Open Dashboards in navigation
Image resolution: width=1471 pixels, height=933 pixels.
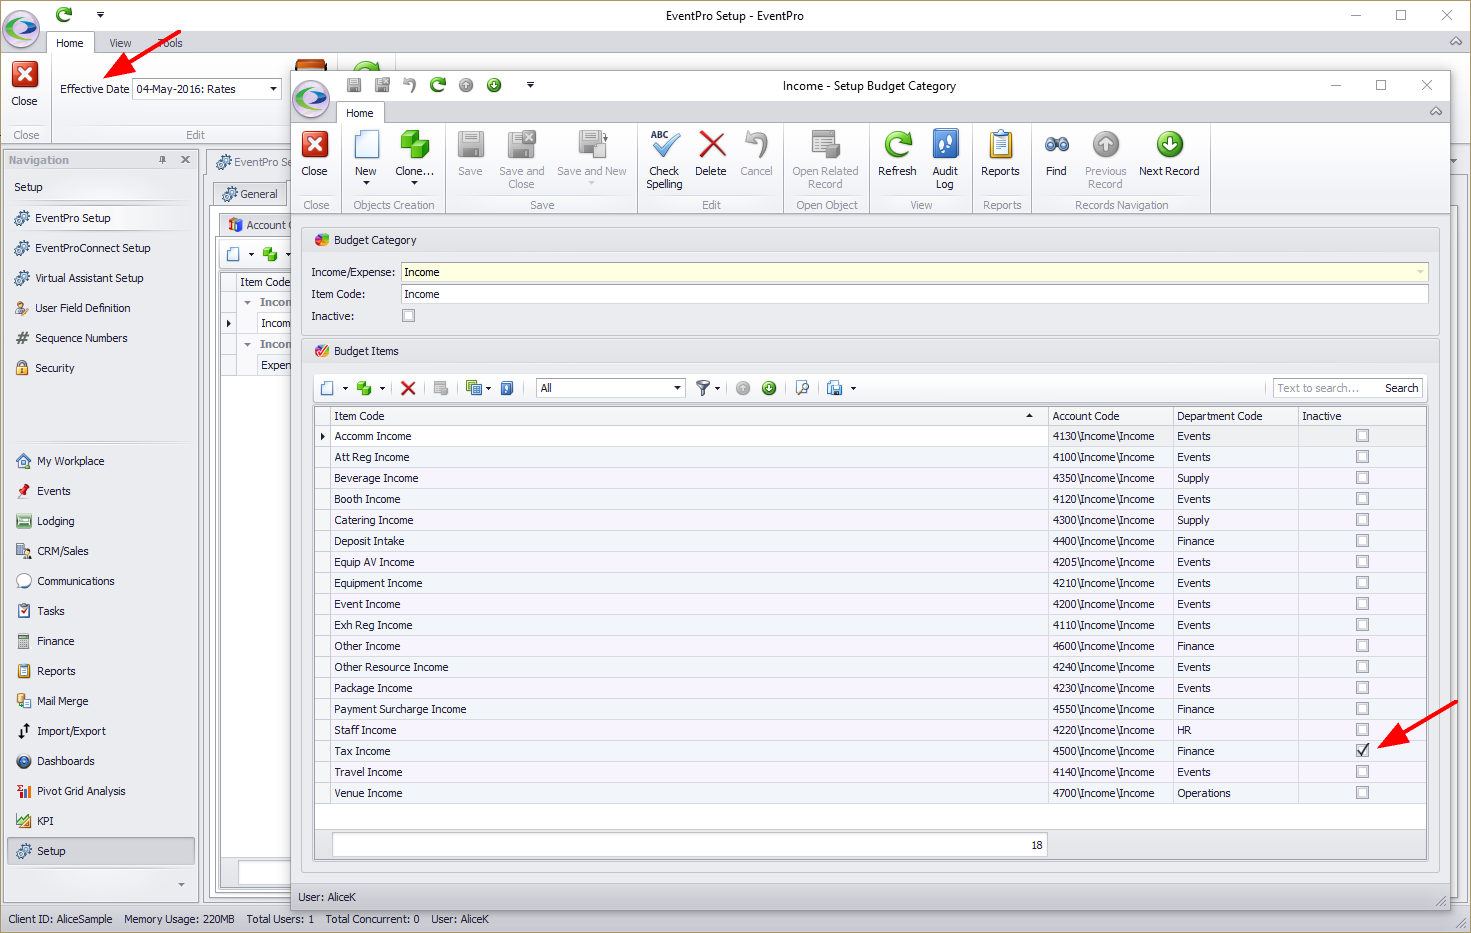[x=65, y=761]
